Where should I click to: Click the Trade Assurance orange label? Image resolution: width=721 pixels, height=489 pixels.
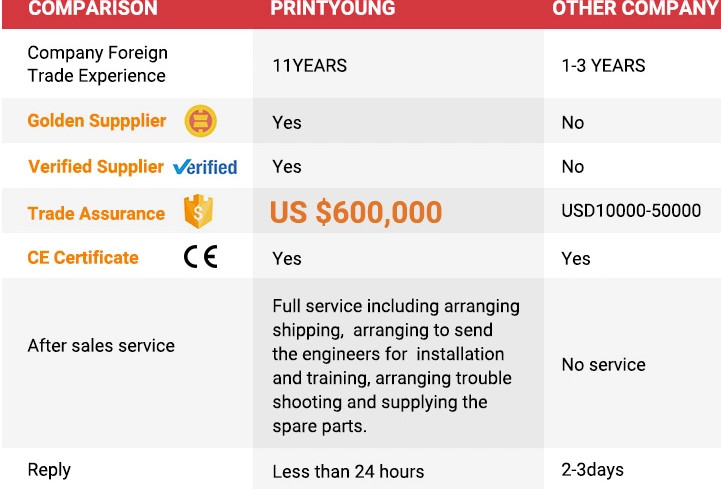96,213
